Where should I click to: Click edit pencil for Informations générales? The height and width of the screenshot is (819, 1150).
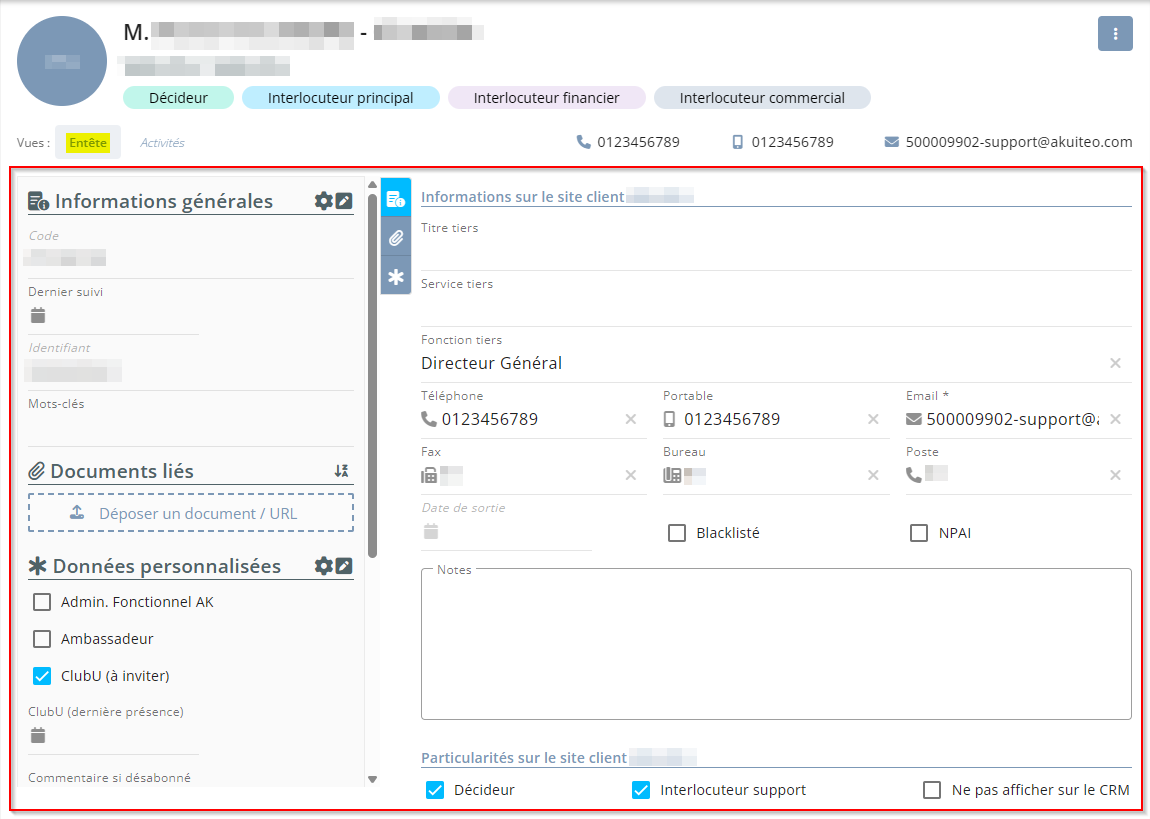(344, 201)
